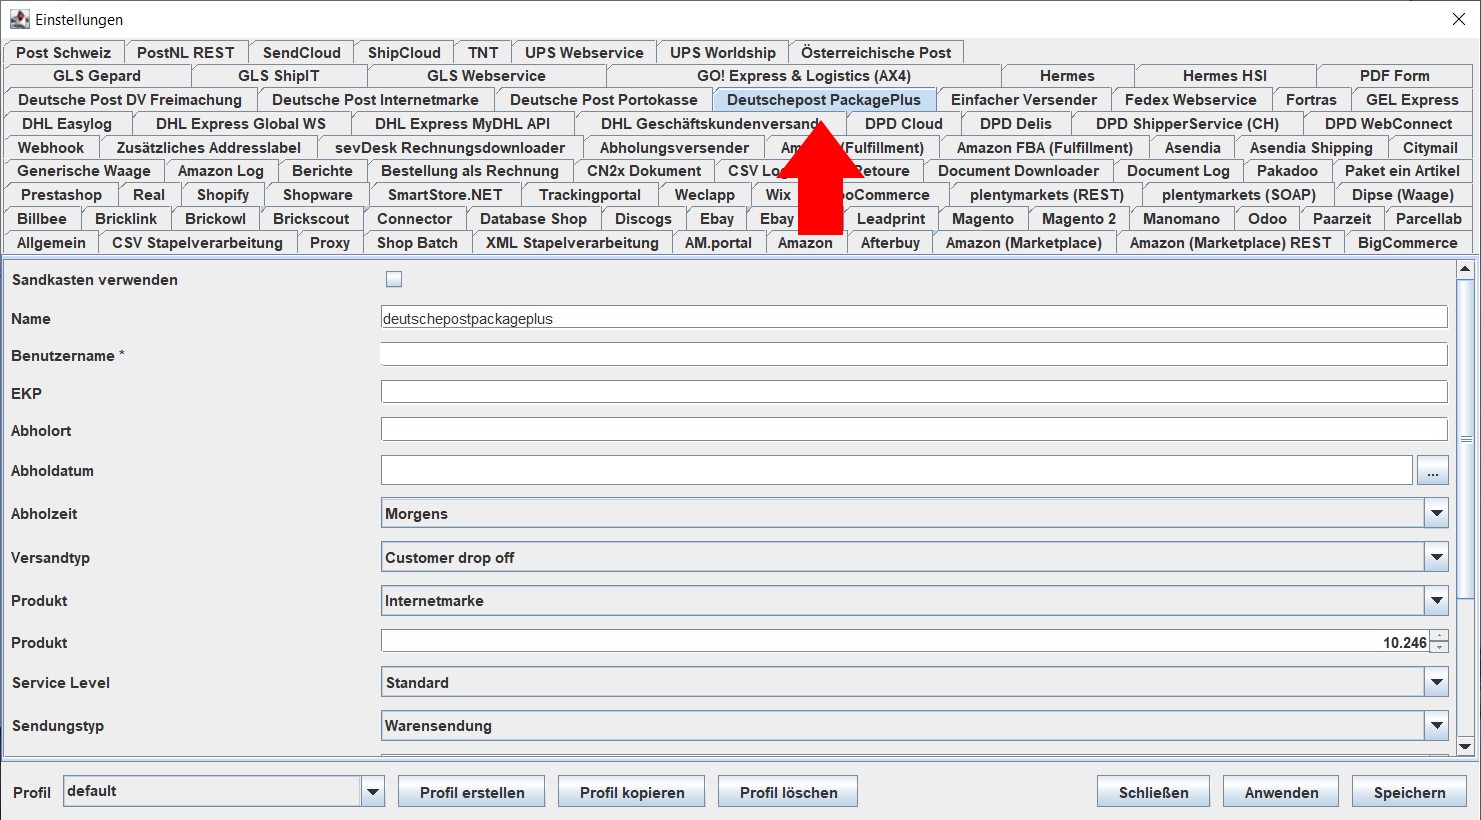This screenshot has width=1481, height=820.
Task: Click the Anwenden button
Action: (1281, 792)
